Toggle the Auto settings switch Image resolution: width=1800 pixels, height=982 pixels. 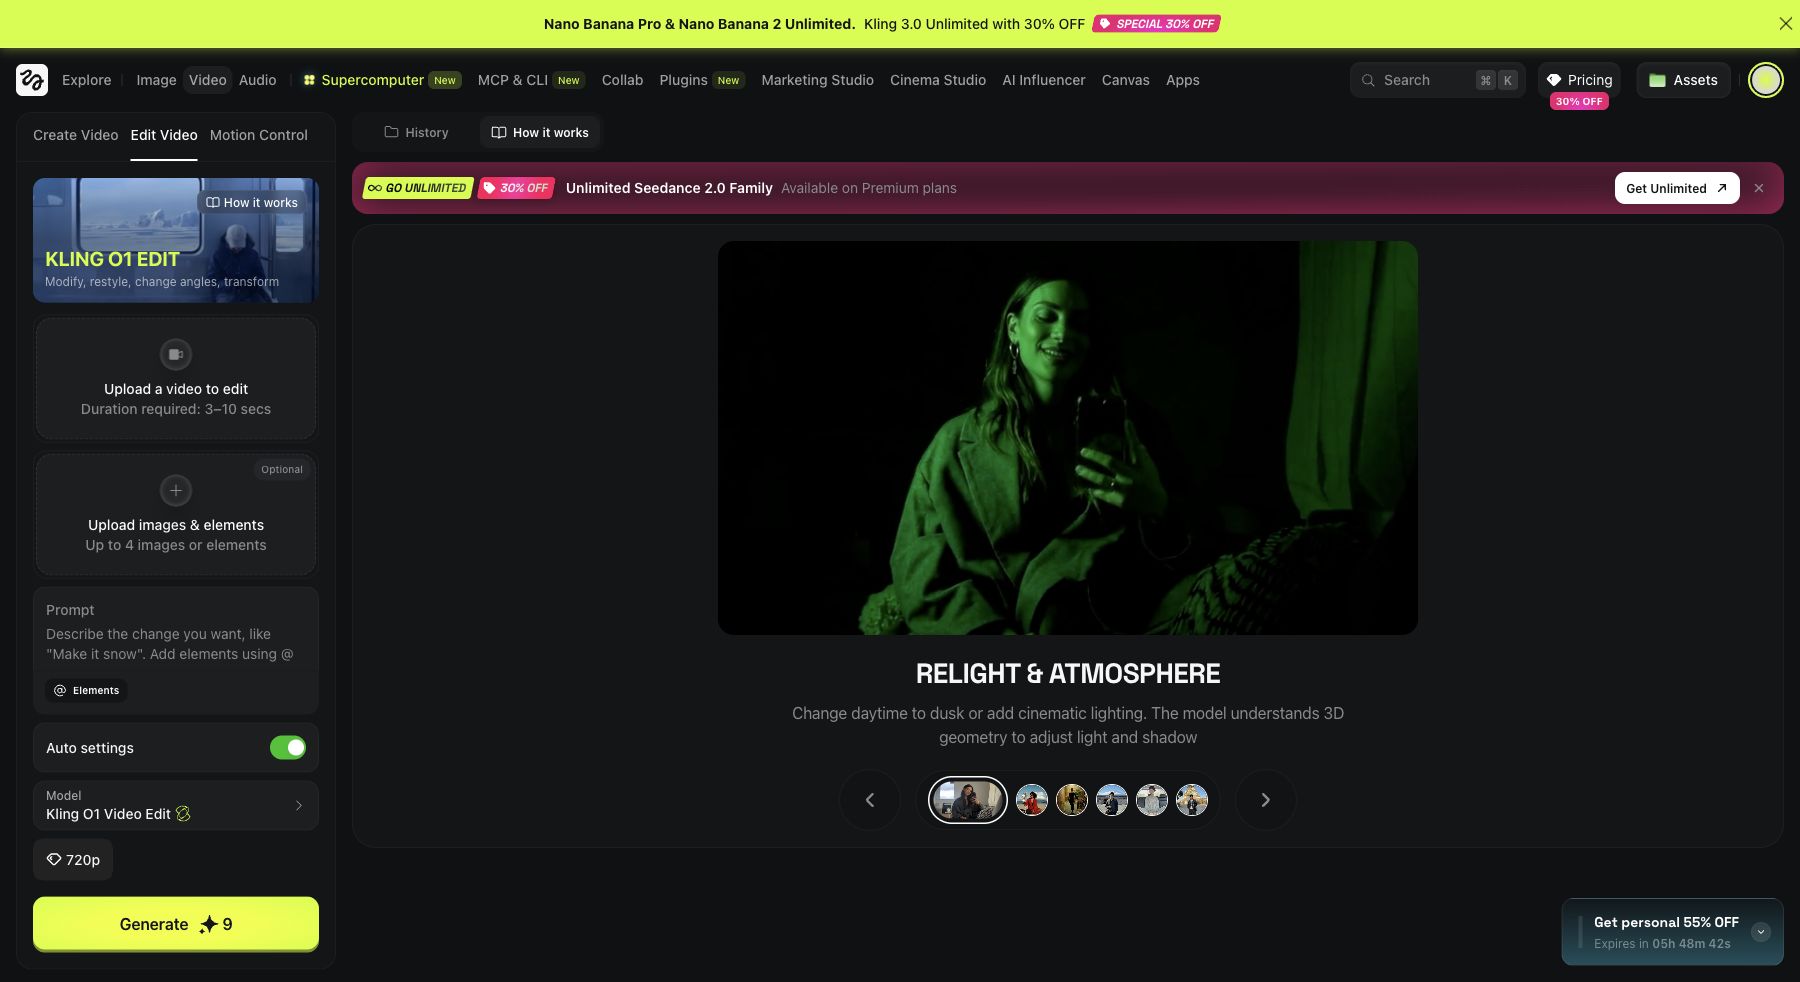click(x=288, y=748)
